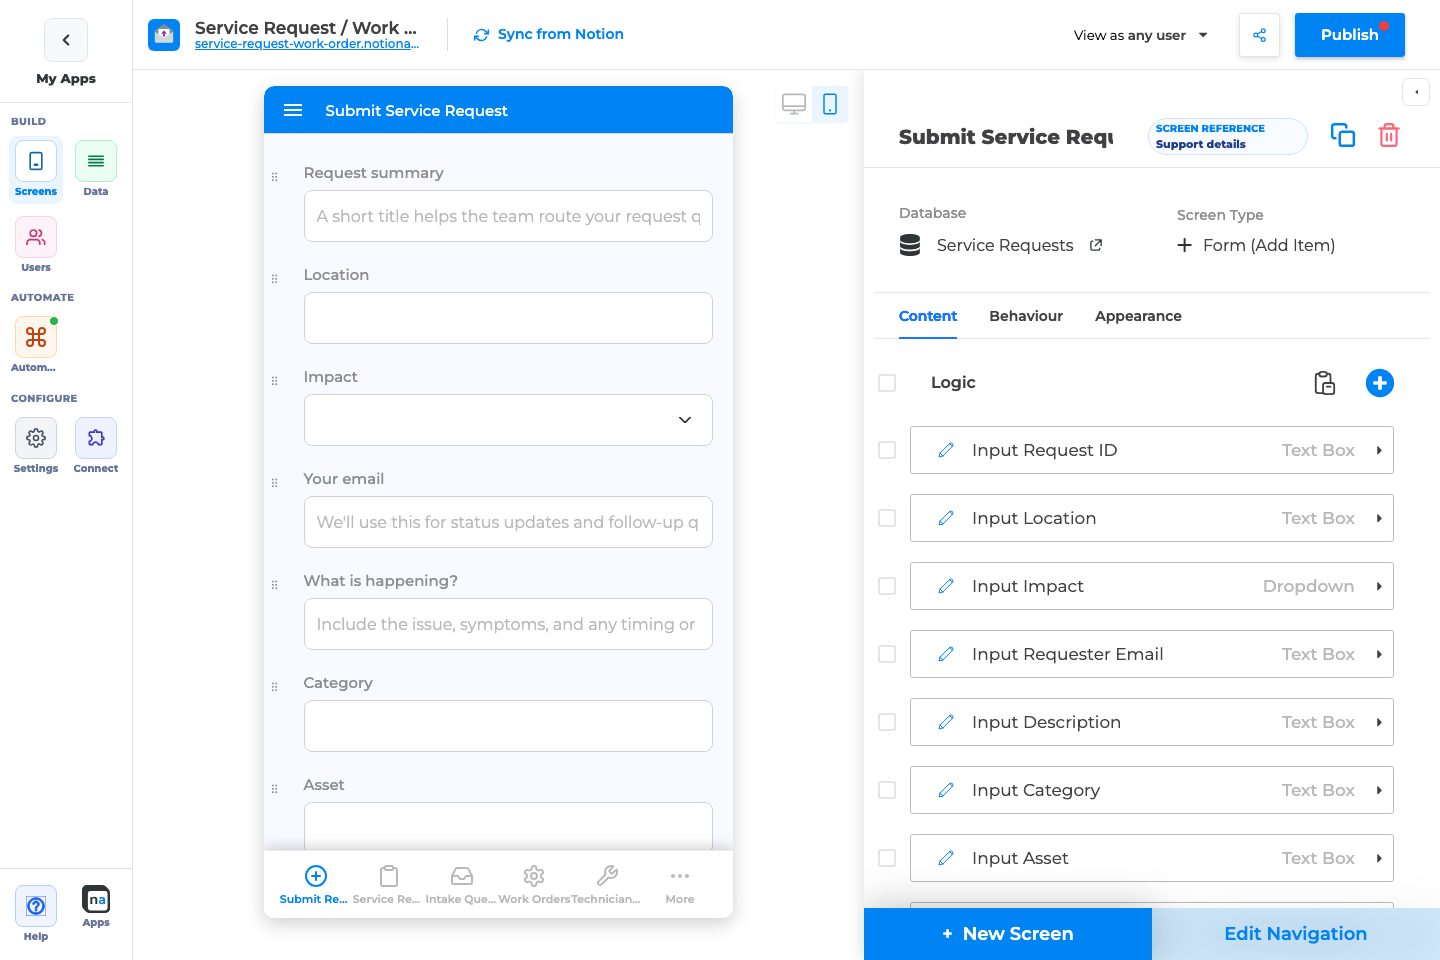Open Work Orders in preview navigation
Screen dimensions: 1440x960
534,885
